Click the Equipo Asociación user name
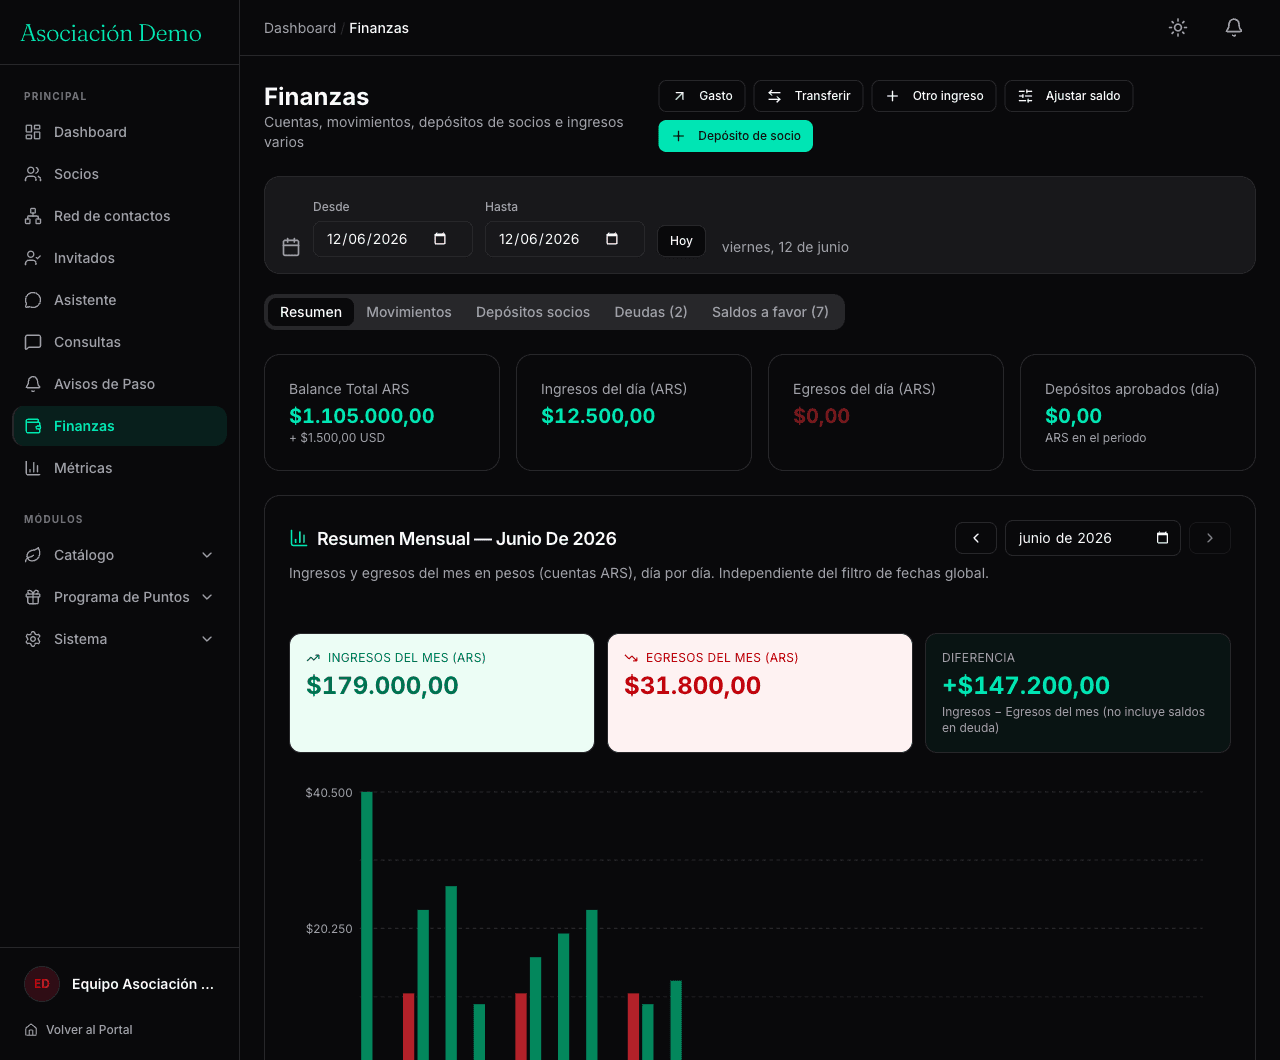1280x1060 pixels. point(143,984)
